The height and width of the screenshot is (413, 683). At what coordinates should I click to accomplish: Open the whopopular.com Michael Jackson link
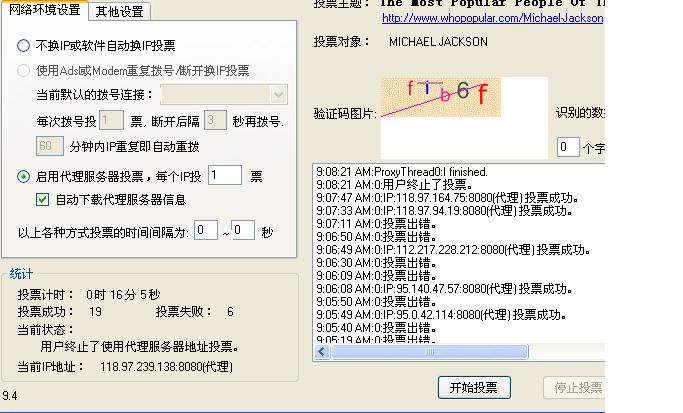coord(492,18)
